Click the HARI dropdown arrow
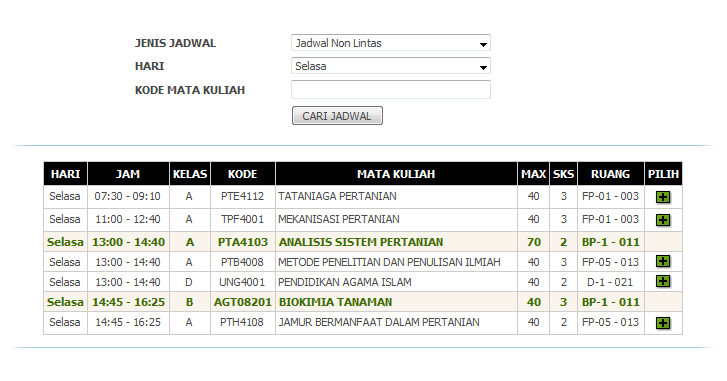 (x=483, y=68)
